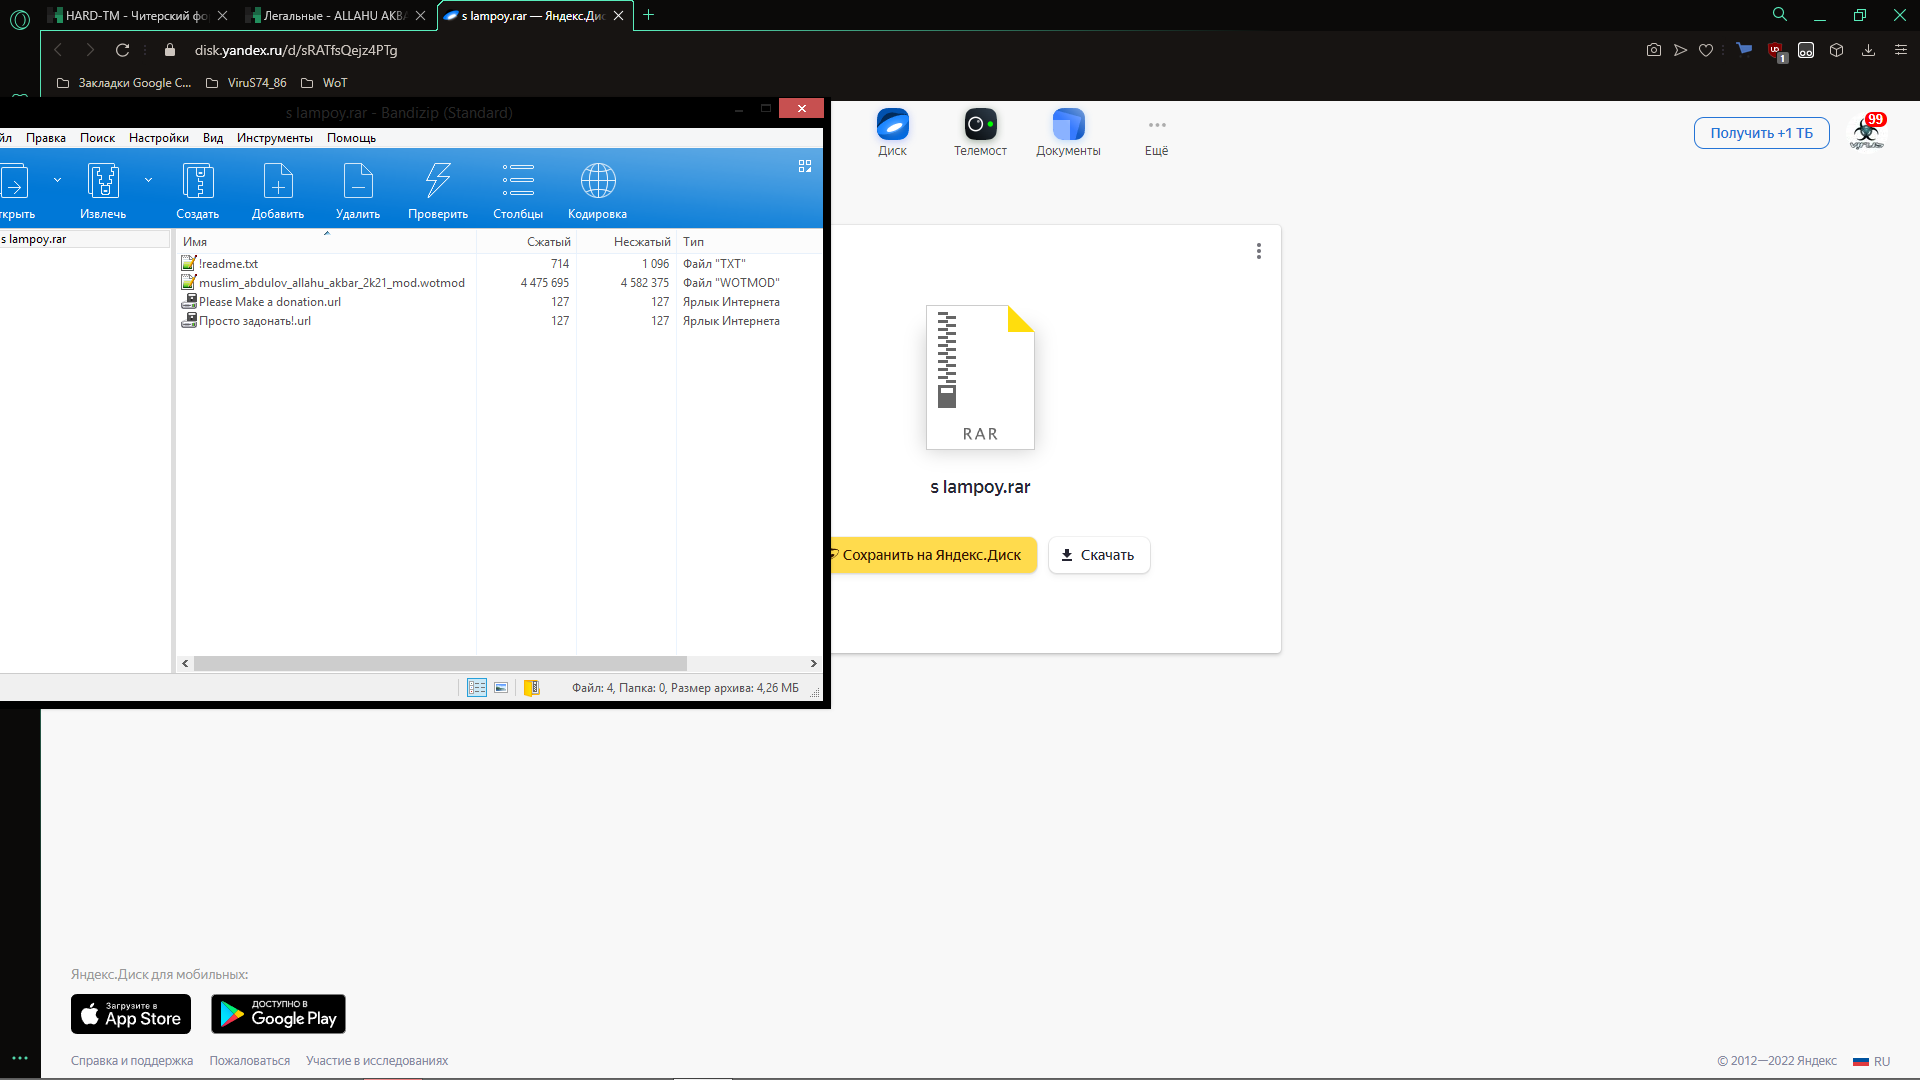Open the Инструменты menu in Bandizip
Viewport: 1920px width, 1080px height.
click(275, 138)
